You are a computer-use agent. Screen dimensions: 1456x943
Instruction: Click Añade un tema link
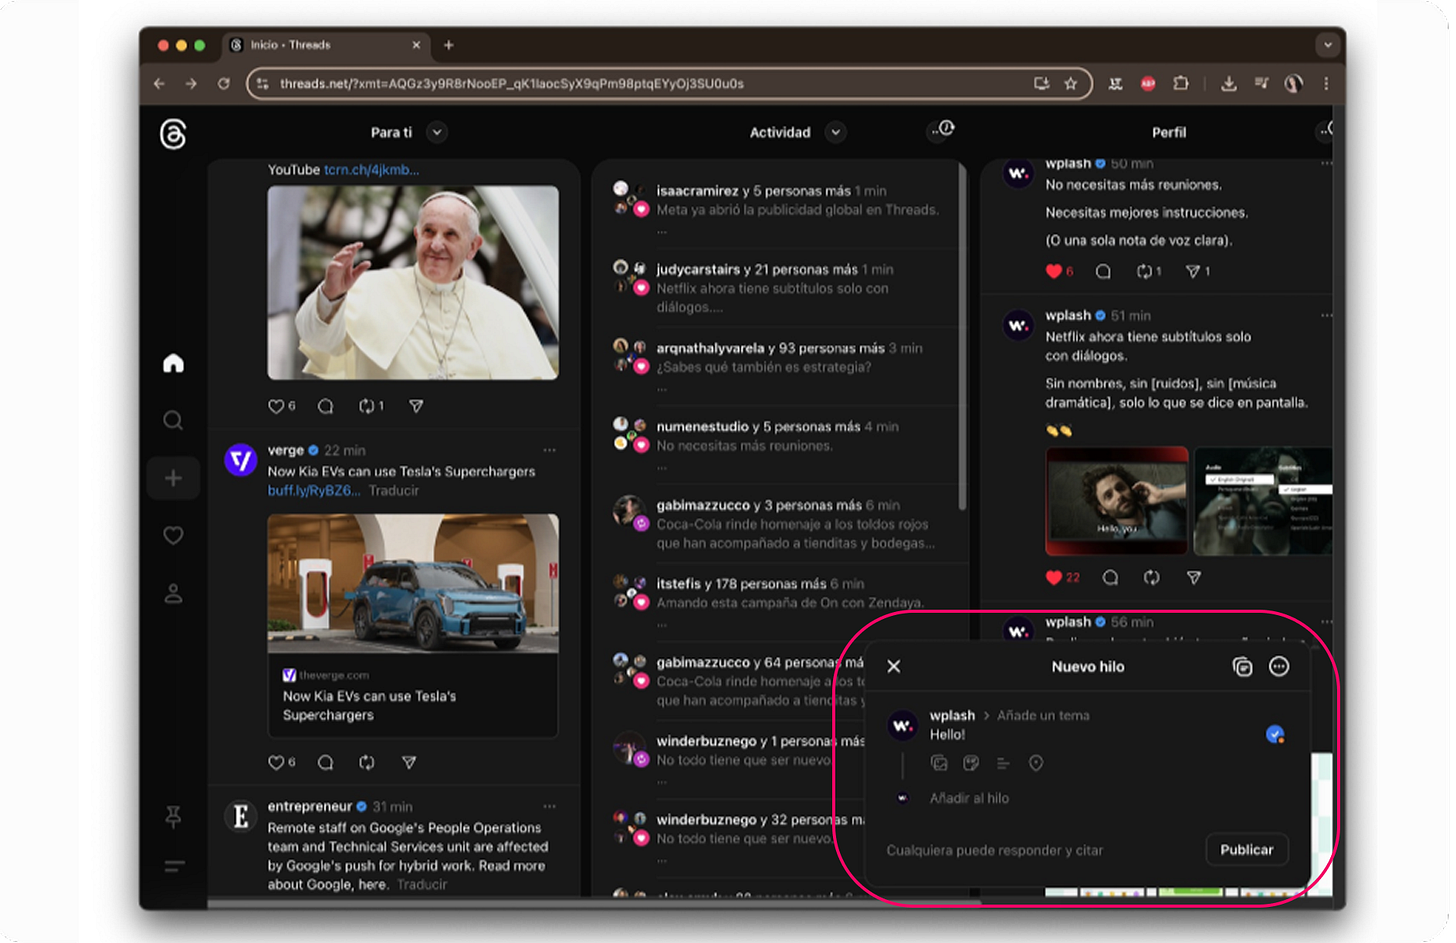[x=1043, y=716]
